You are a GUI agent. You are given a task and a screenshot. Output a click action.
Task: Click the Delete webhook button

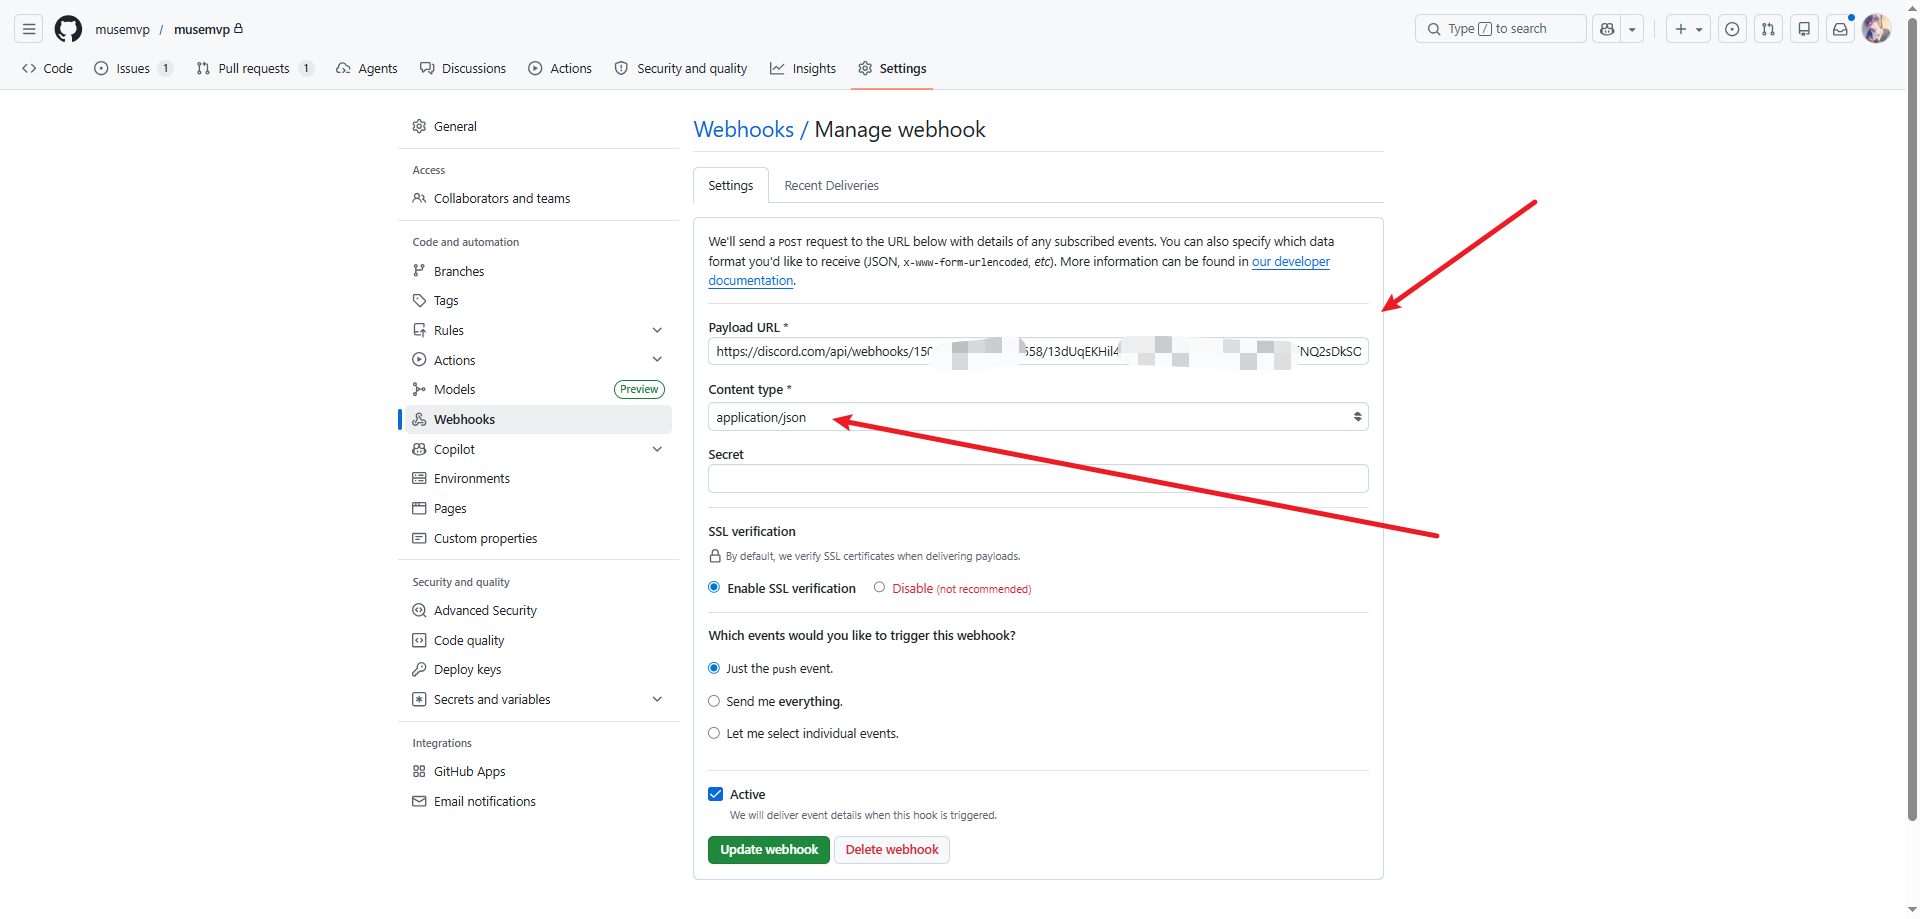(x=892, y=850)
